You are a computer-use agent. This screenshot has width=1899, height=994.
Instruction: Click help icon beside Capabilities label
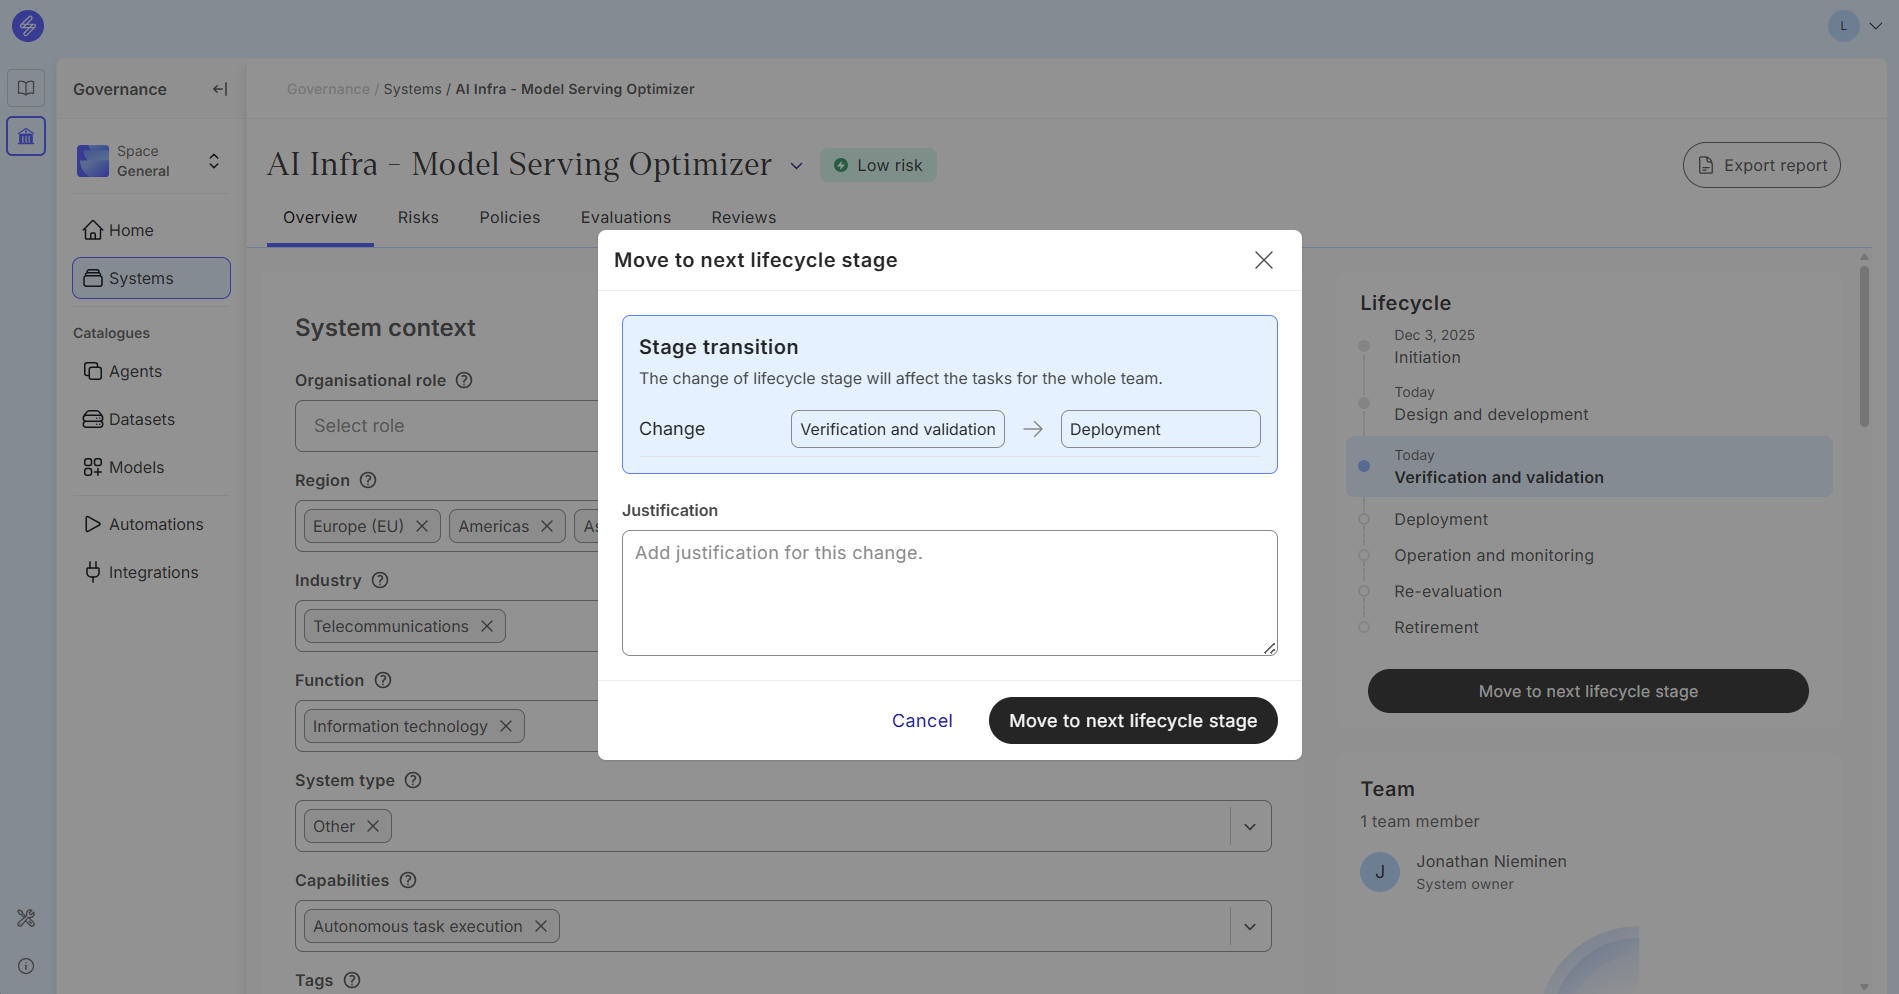click(408, 880)
